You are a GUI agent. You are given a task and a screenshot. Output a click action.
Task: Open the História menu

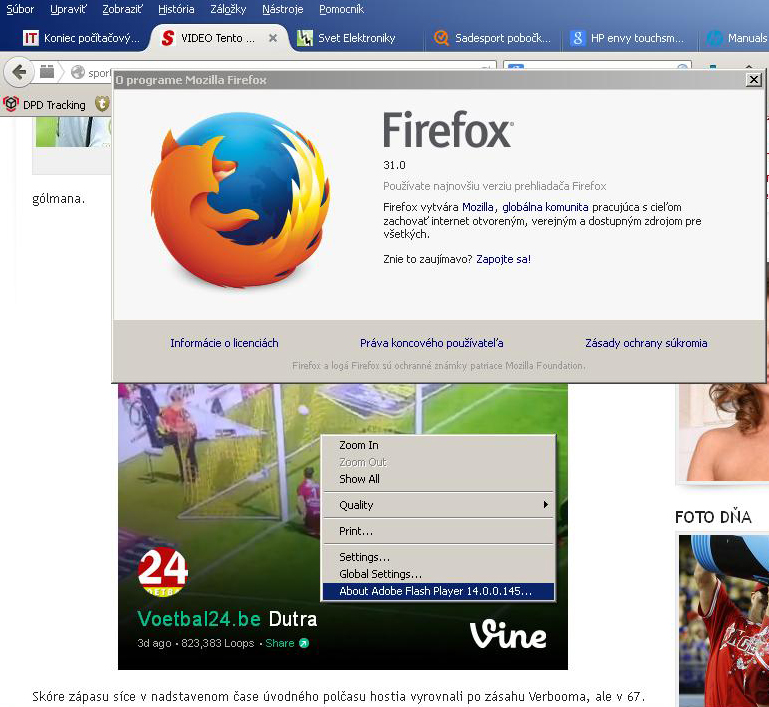point(176,9)
